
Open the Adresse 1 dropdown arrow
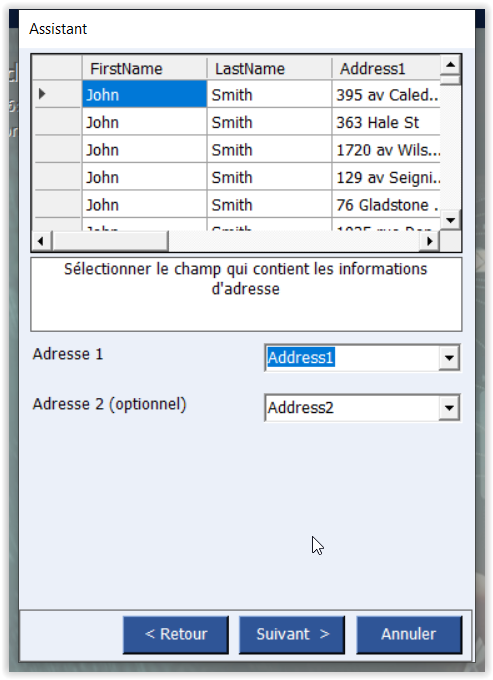click(x=449, y=358)
